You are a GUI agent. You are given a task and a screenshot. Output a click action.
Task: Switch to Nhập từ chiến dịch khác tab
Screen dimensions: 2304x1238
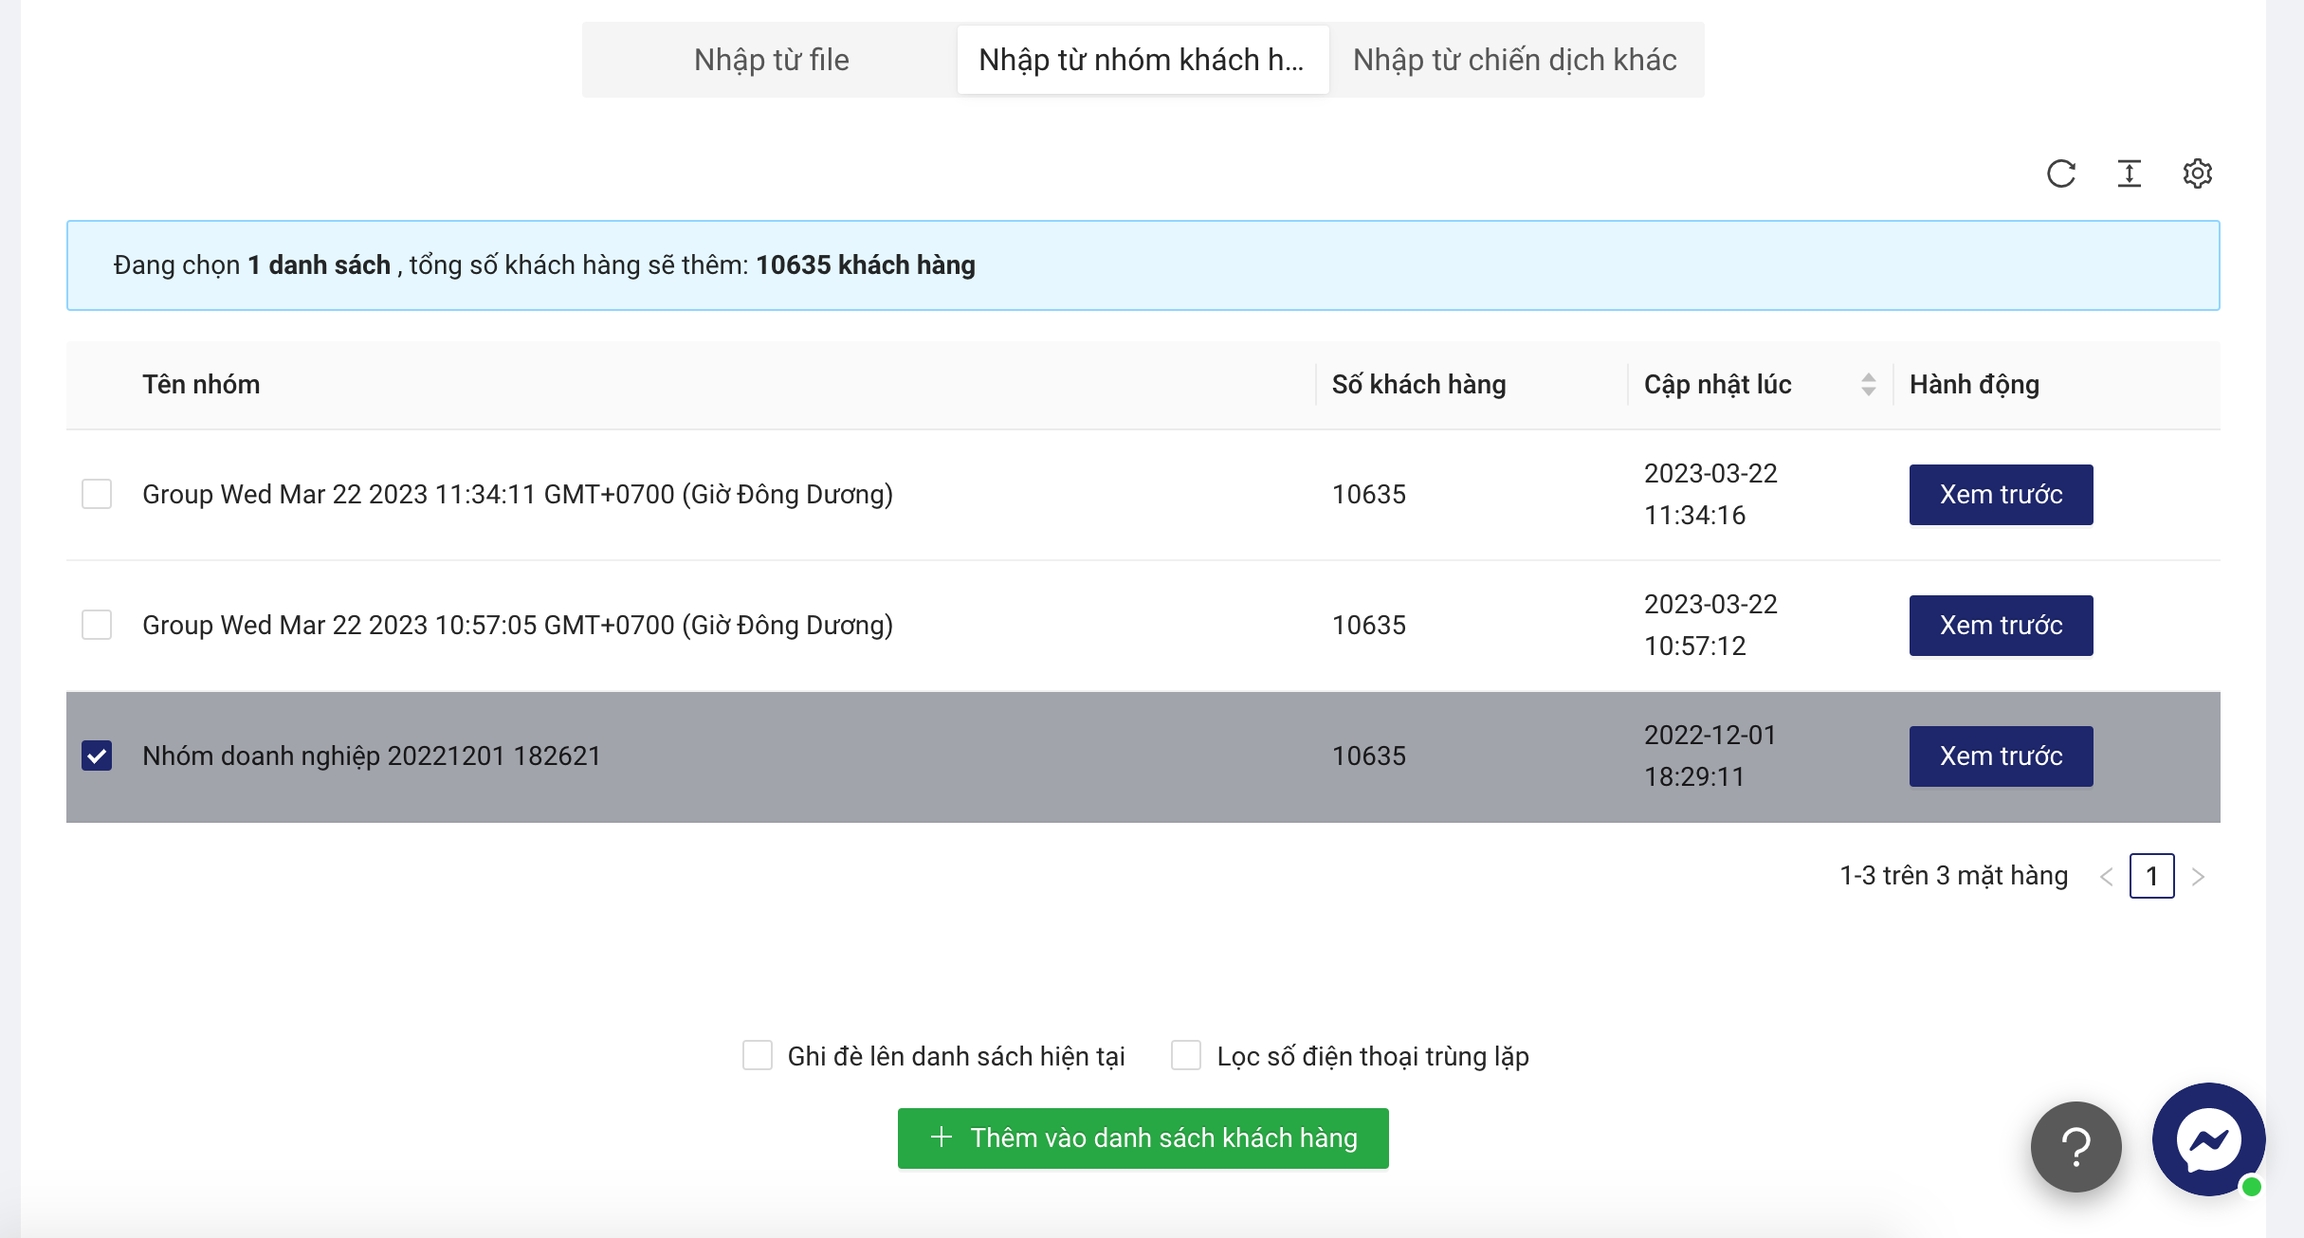tap(1514, 60)
